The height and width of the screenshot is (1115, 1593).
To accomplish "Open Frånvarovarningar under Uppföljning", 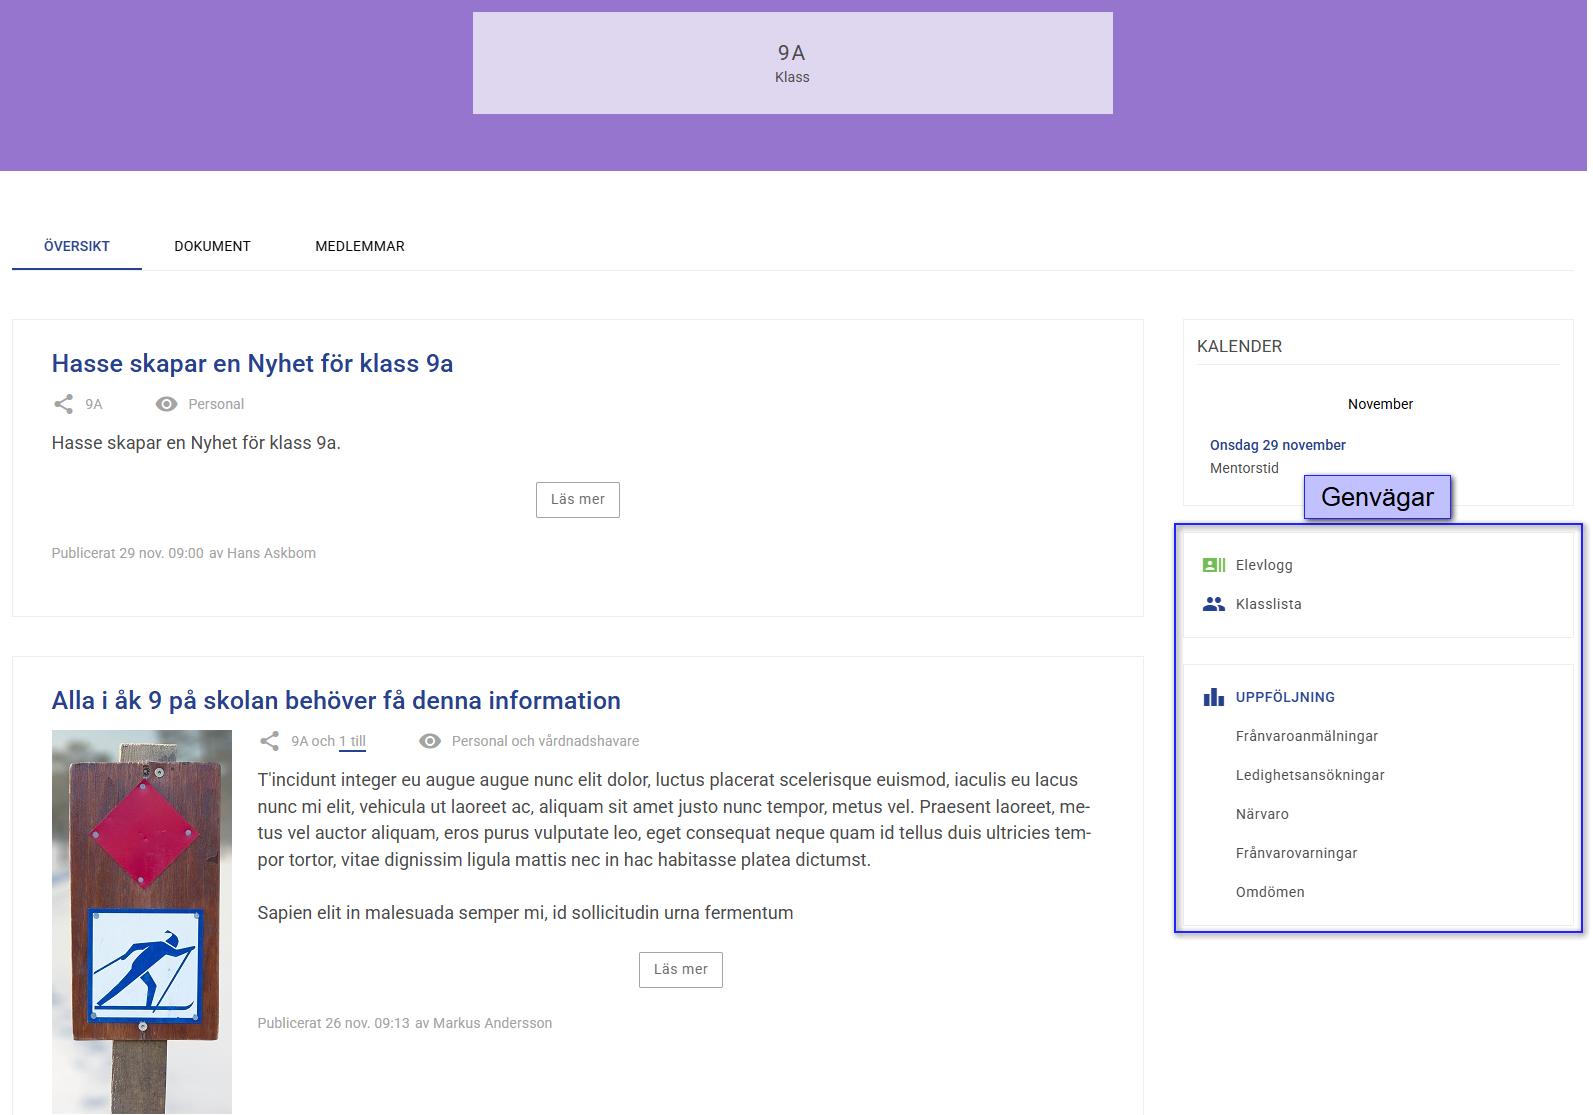I will tap(1297, 853).
